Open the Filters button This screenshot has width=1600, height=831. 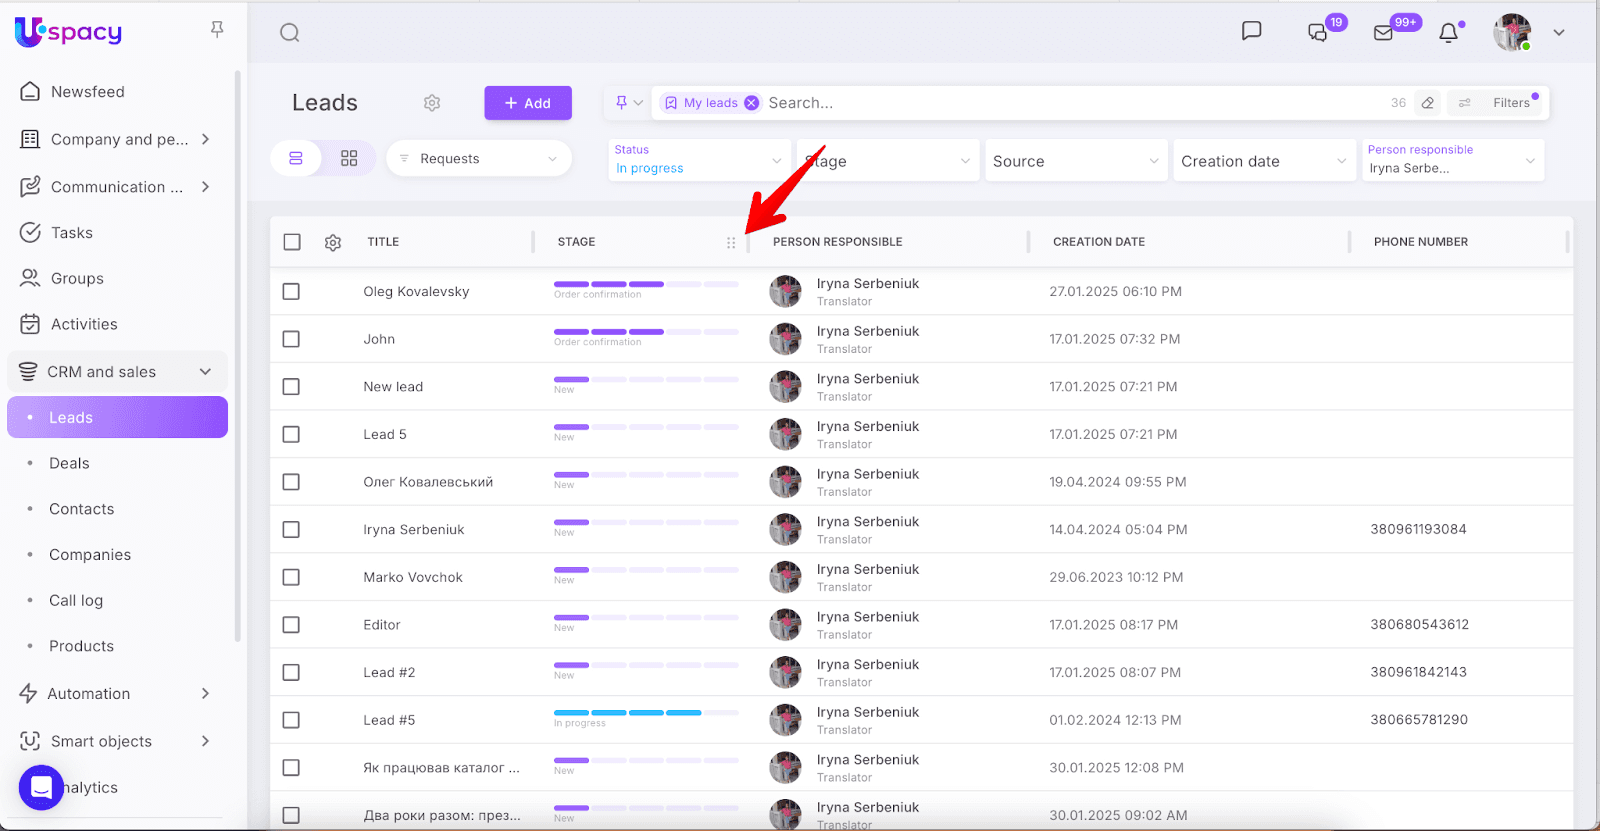tap(1510, 103)
